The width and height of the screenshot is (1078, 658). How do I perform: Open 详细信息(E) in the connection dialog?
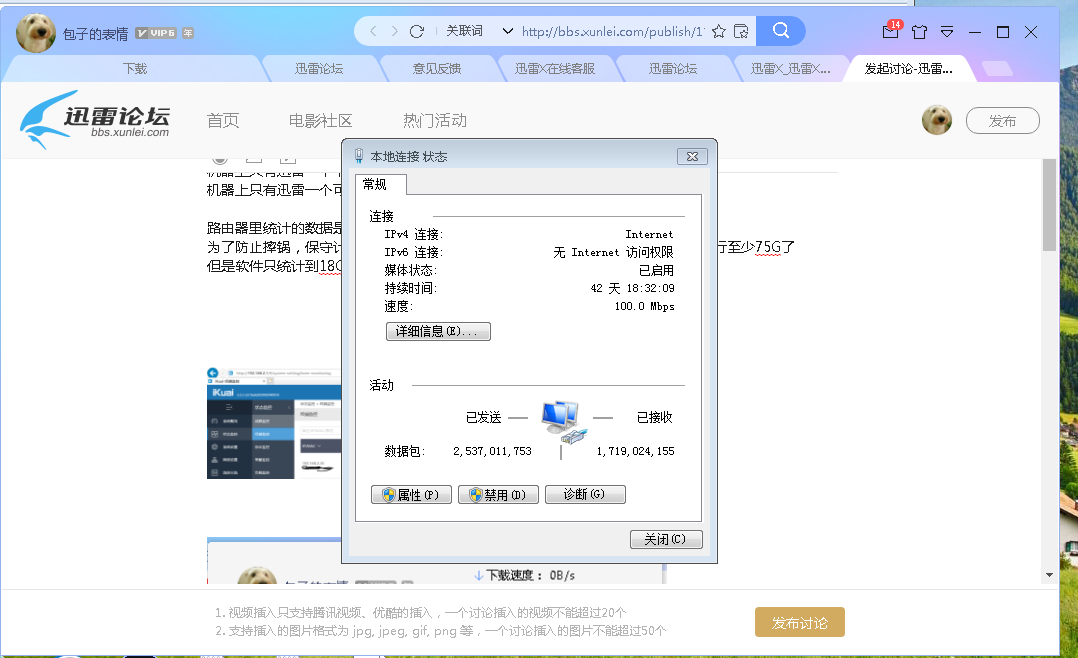coord(438,331)
